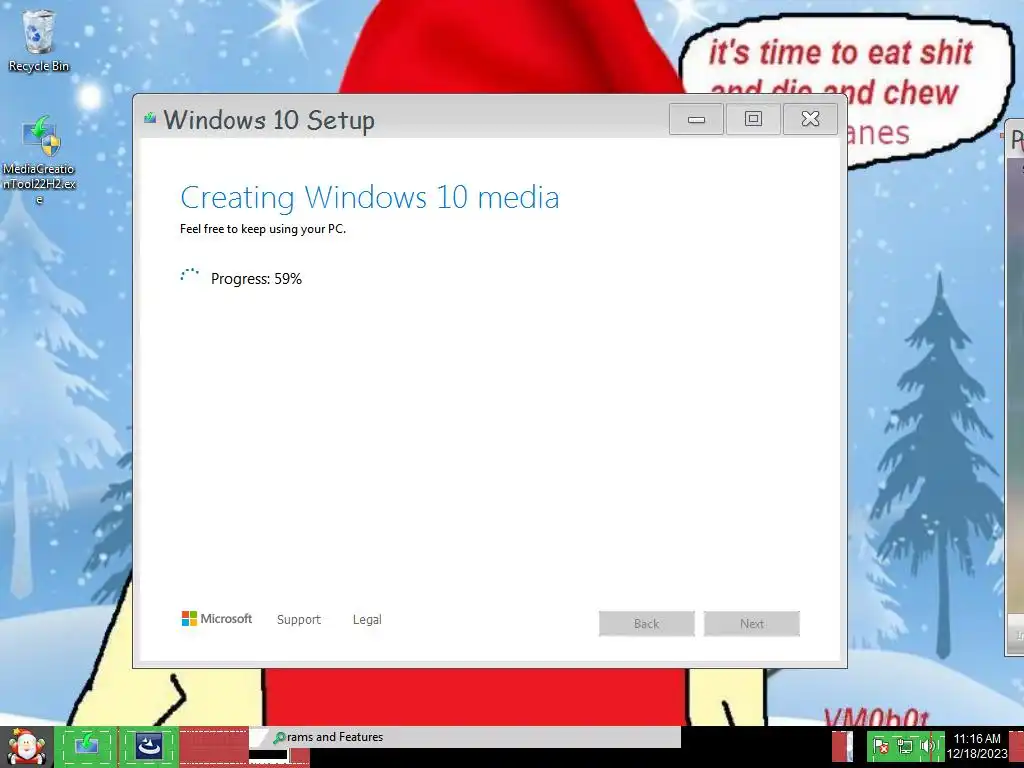Click the Windows 10 Setup title bar icon
This screenshot has width=1024, height=768.
150,118
